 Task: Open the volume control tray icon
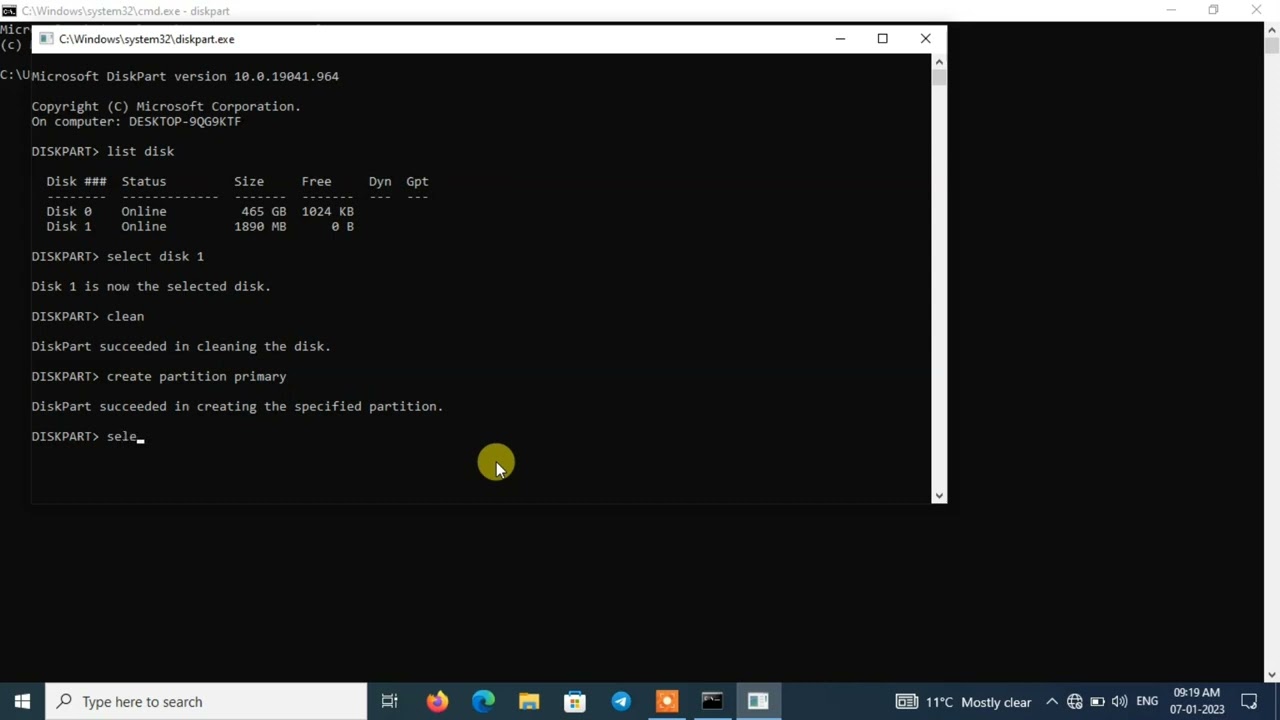pyautogui.click(x=1119, y=702)
